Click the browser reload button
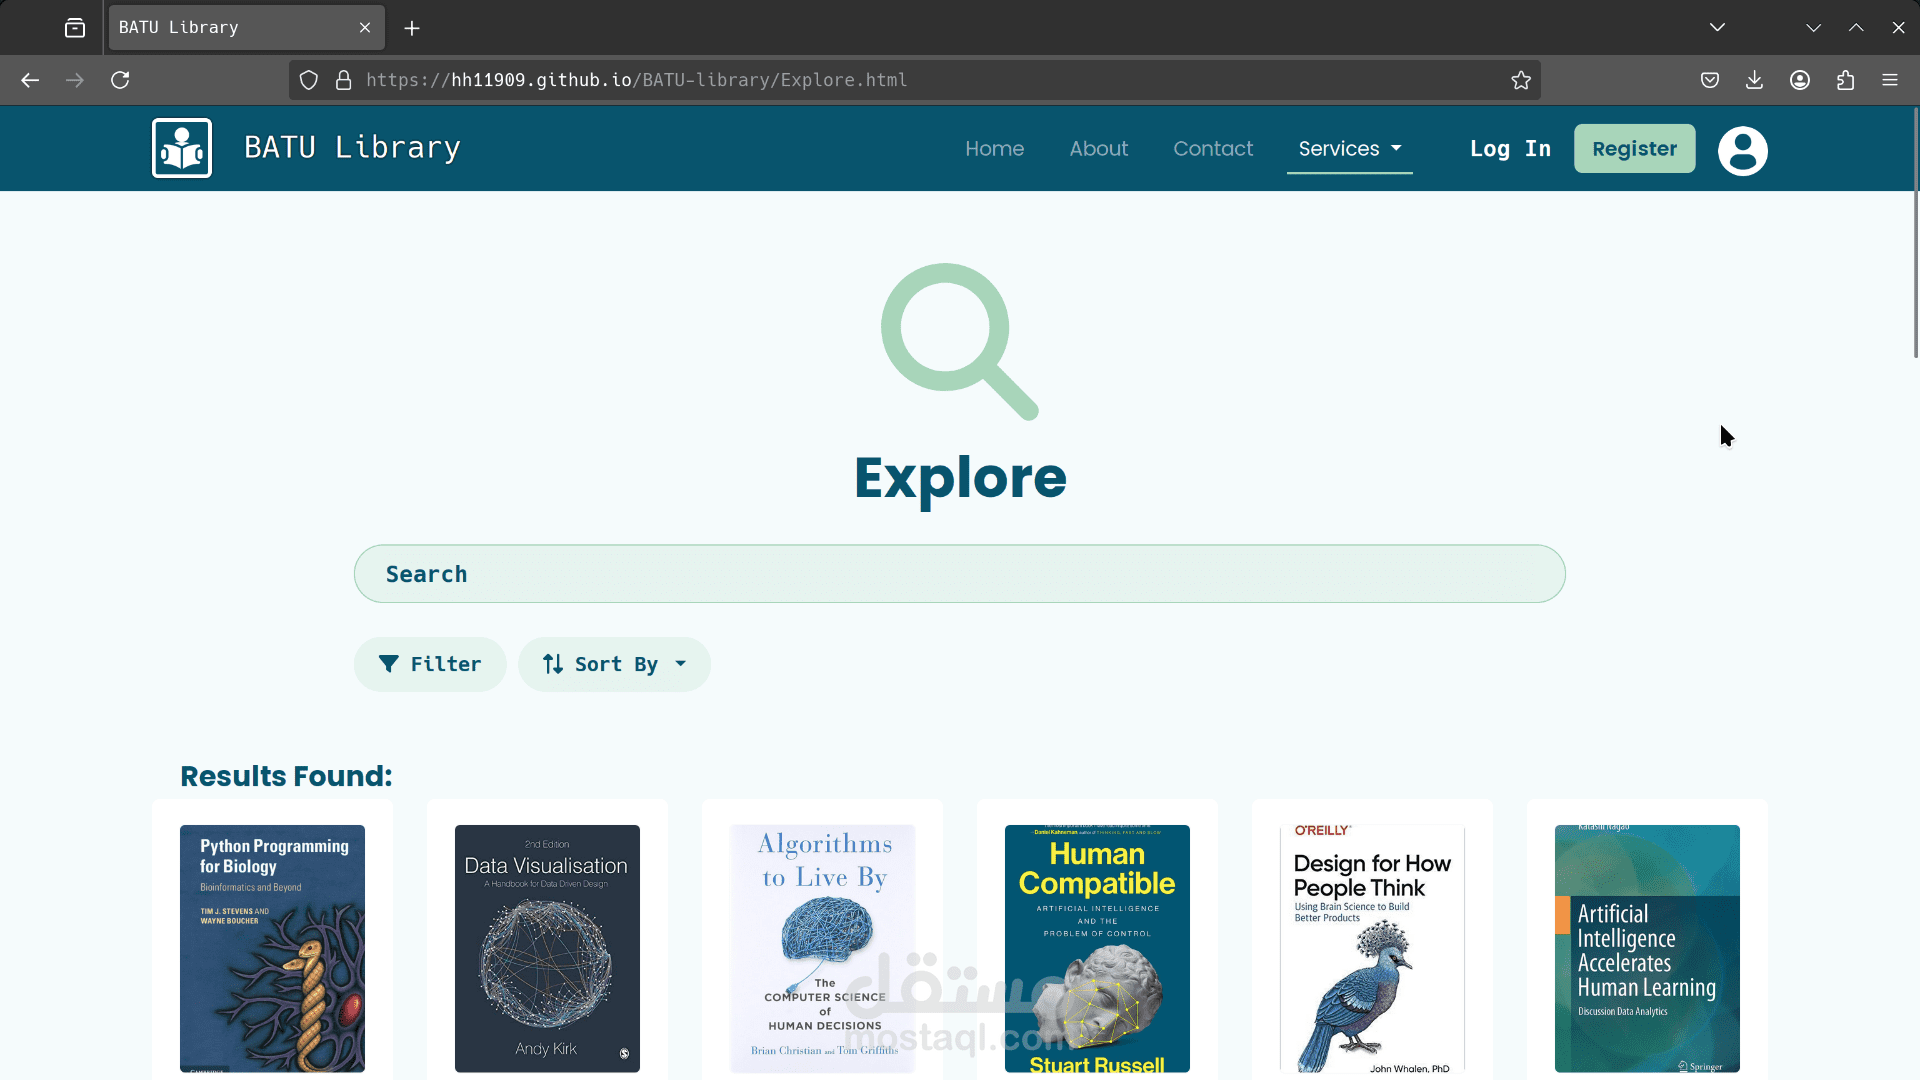The image size is (1920, 1080). [120, 80]
